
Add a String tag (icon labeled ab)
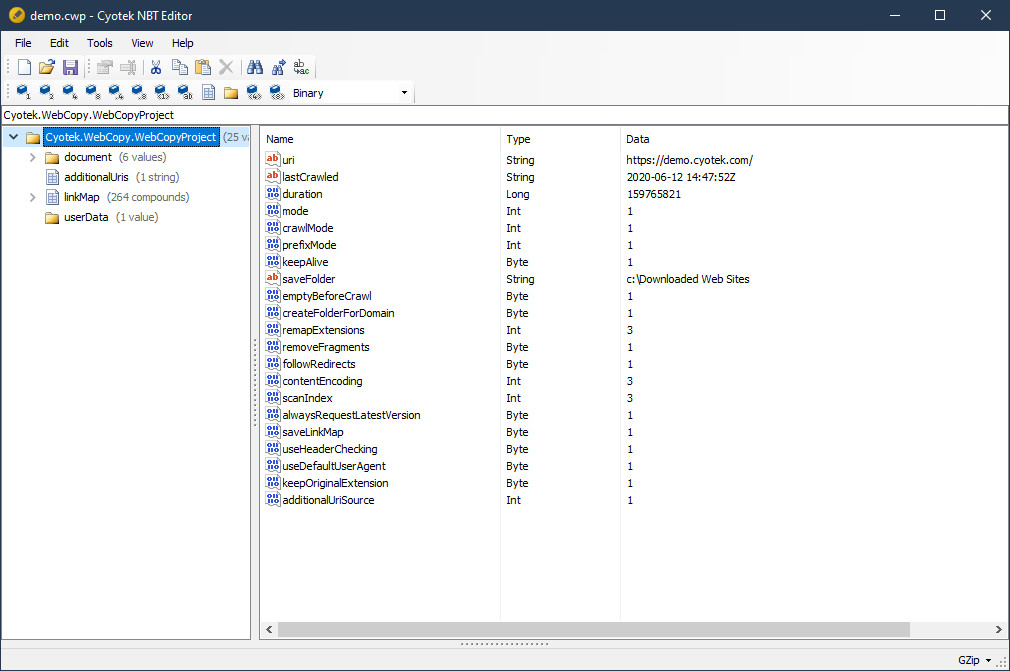click(x=186, y=92)
